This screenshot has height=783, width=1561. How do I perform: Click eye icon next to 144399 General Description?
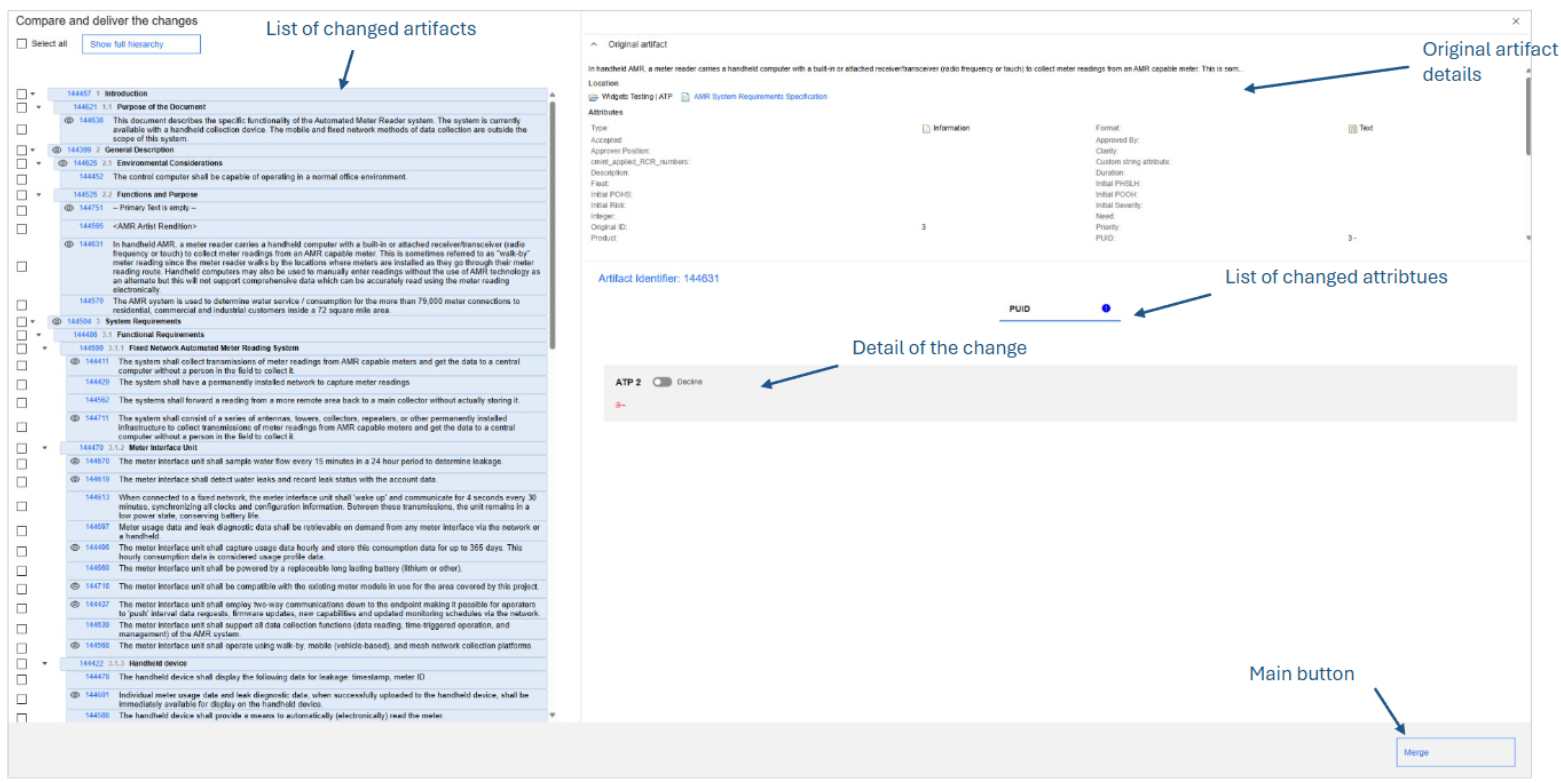(57, 149)
